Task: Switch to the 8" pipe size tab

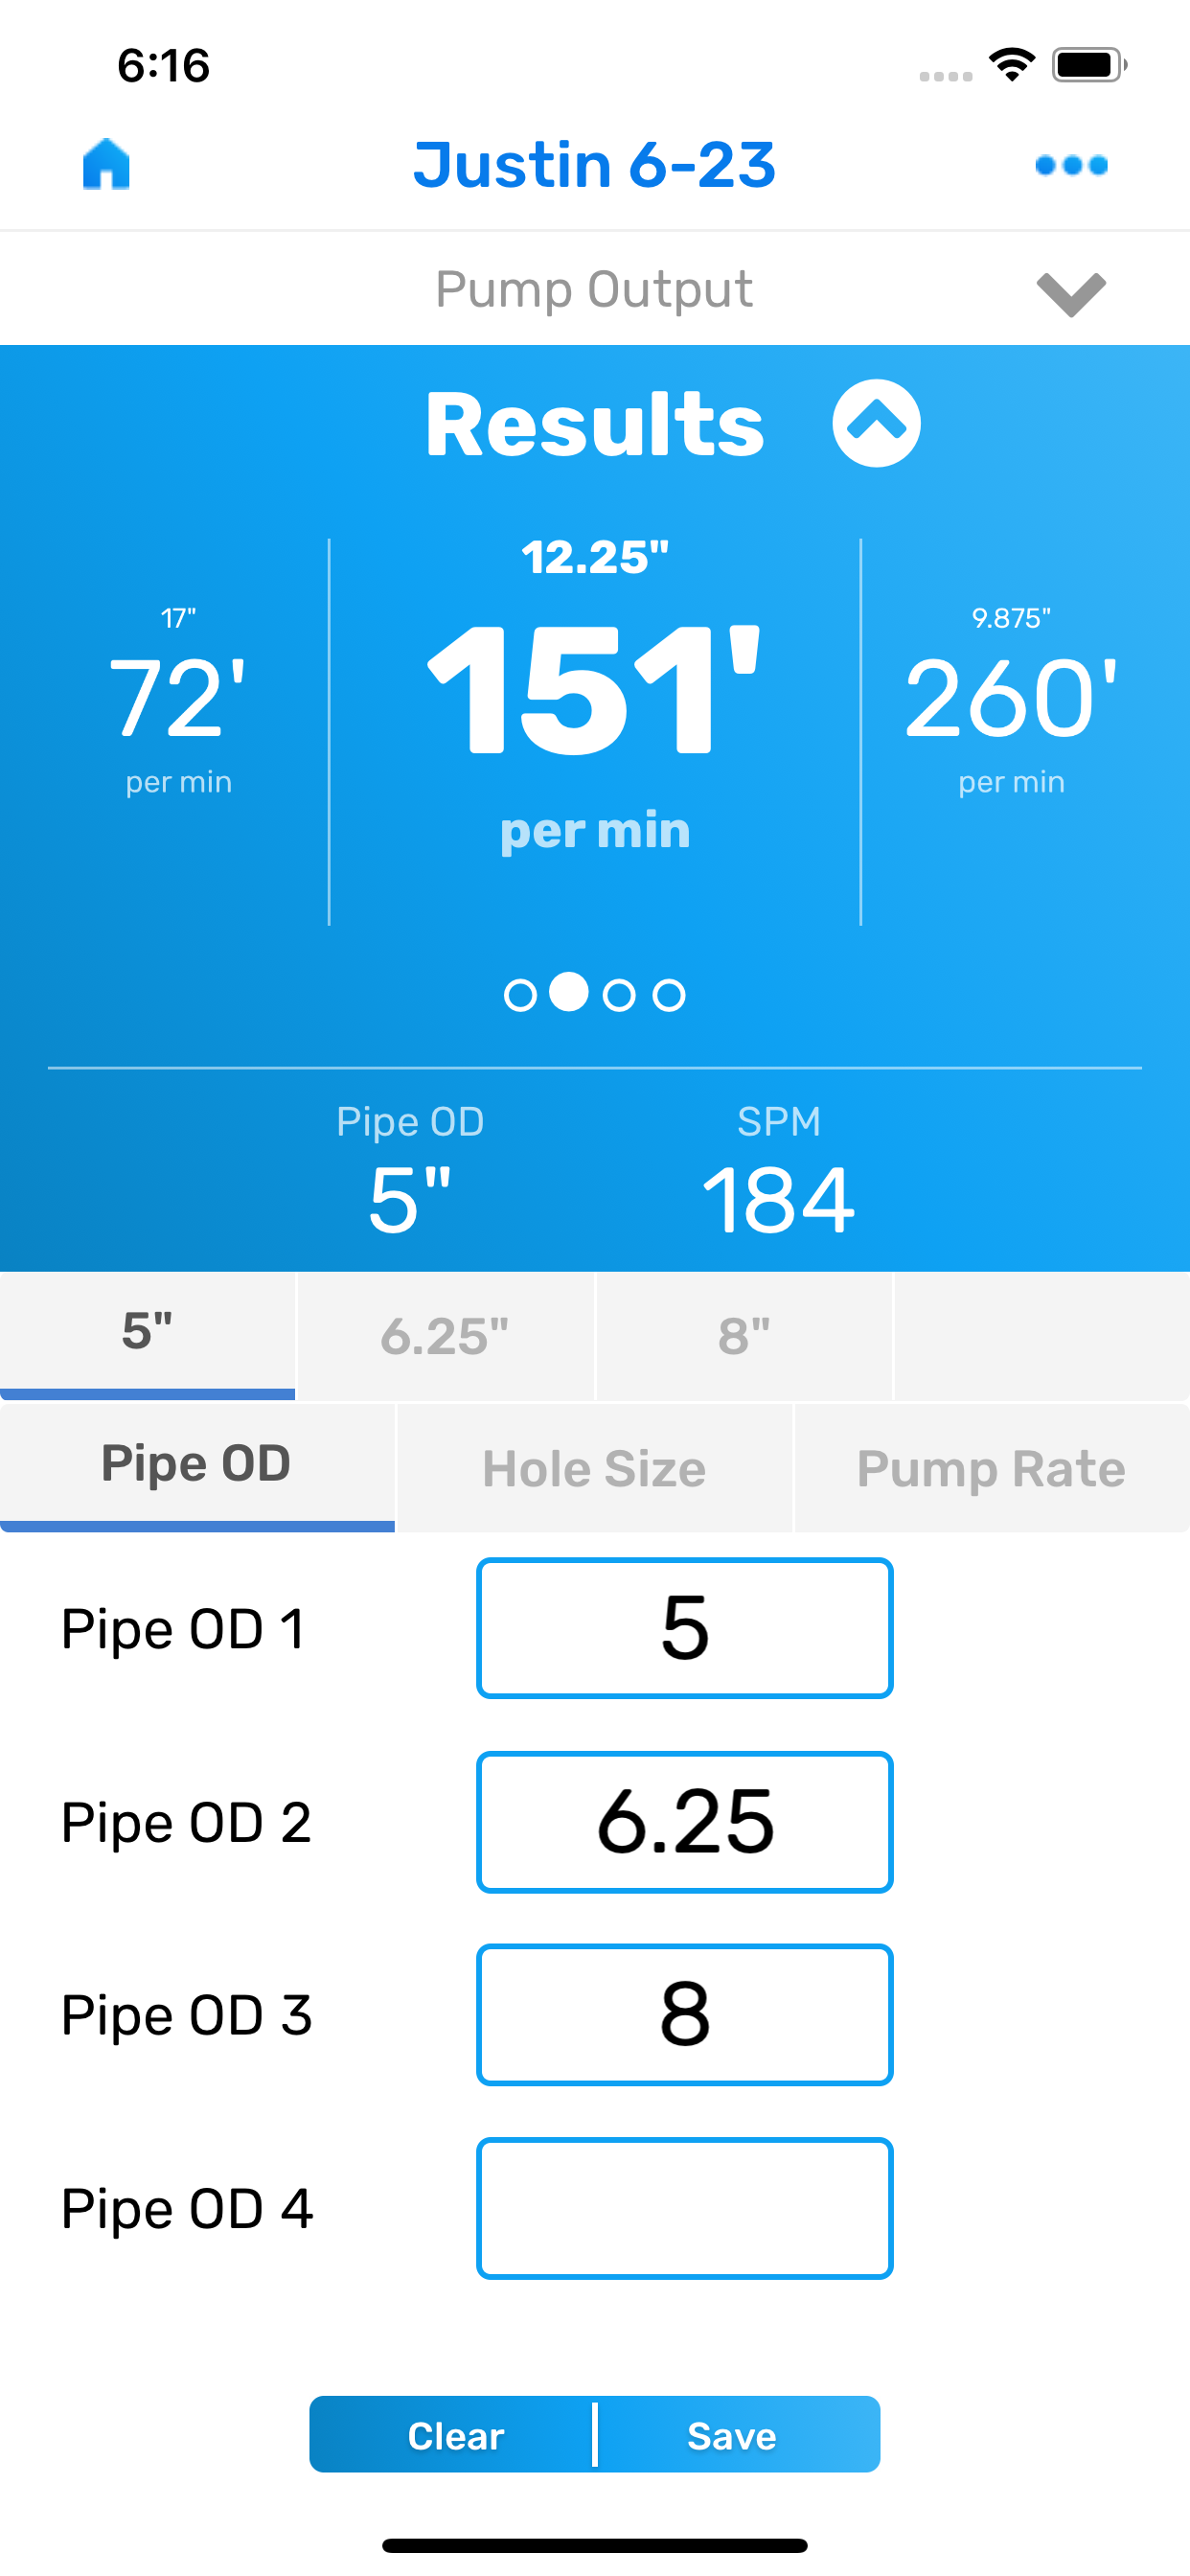Action: pos(744,1336)
